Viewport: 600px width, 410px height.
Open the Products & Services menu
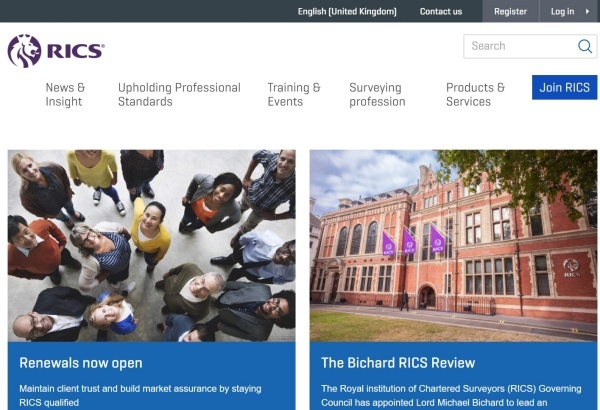coord(475,95)
